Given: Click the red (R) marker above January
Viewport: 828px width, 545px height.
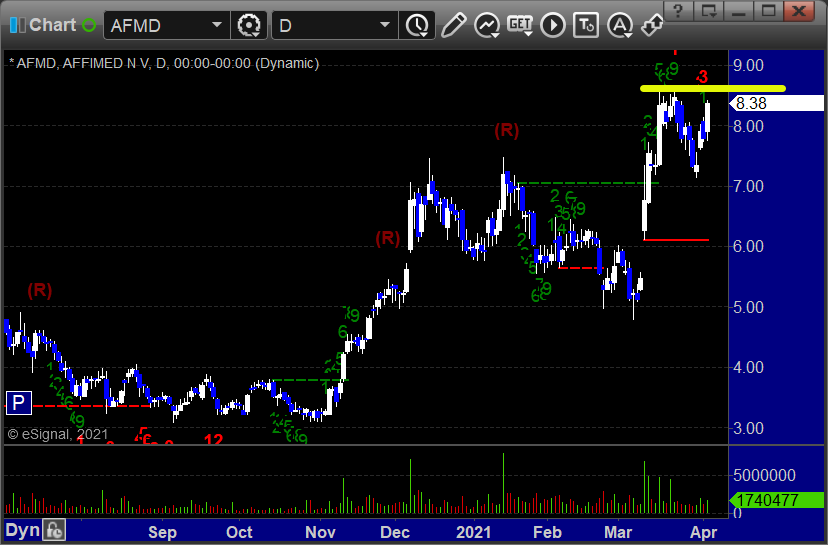Looking at the screenshot, I should [506, 130].
